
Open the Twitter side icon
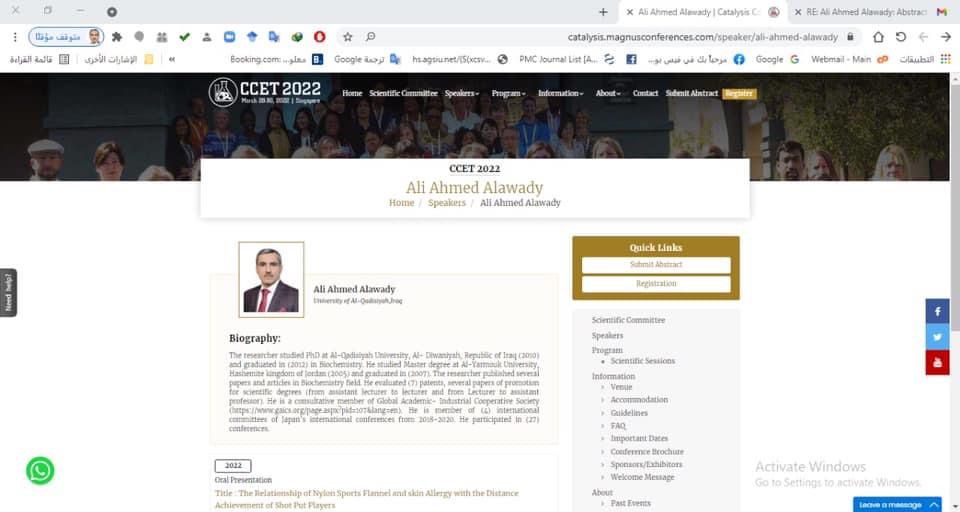point(937,337)
